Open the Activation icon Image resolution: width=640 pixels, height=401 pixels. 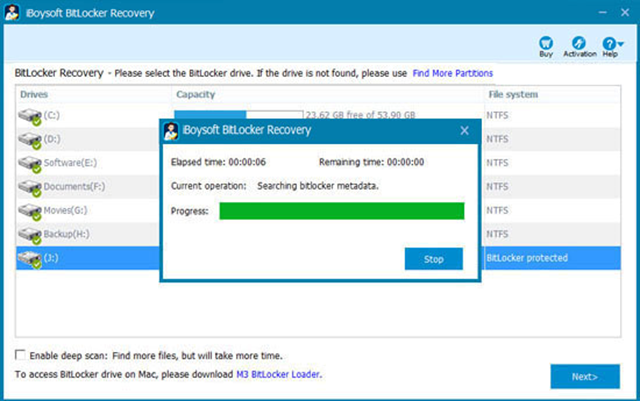tap(579, 43)
